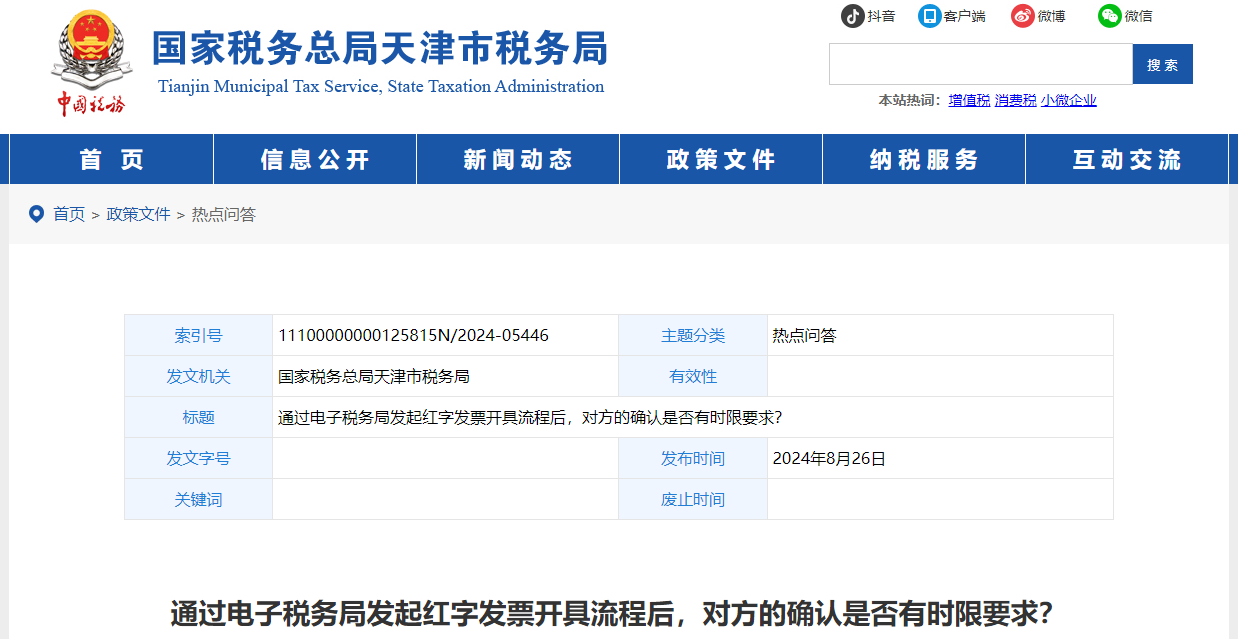This screenshot has height=639, width=1238.
Task: Open the 抖音 Douyin account icon
Action: pyautogui.click(x=855, y=16)
